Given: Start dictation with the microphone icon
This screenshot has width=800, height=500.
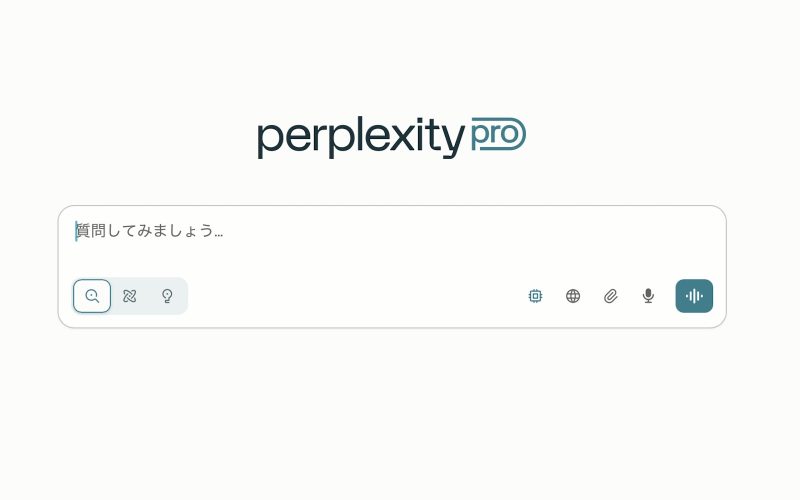Looking at the screenshot, I should point(648,296).
